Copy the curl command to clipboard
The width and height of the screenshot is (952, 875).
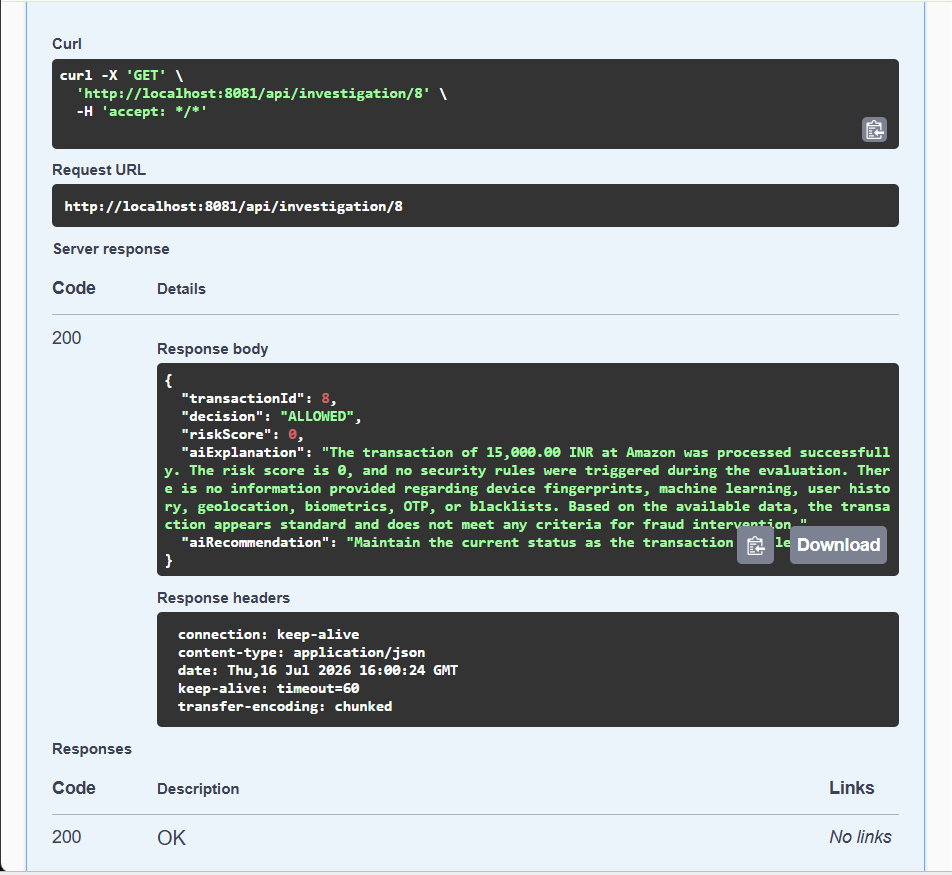pyautogui.click(x=874, y=130)
